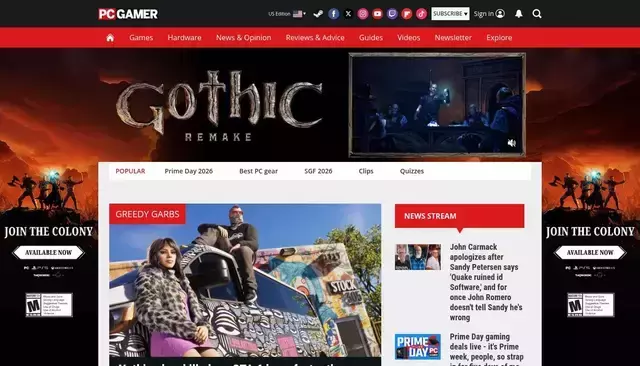Open the Reviews & Advice menu
Image resolution: width=640 pixels, height=366 pixels.
click(315, 38)
